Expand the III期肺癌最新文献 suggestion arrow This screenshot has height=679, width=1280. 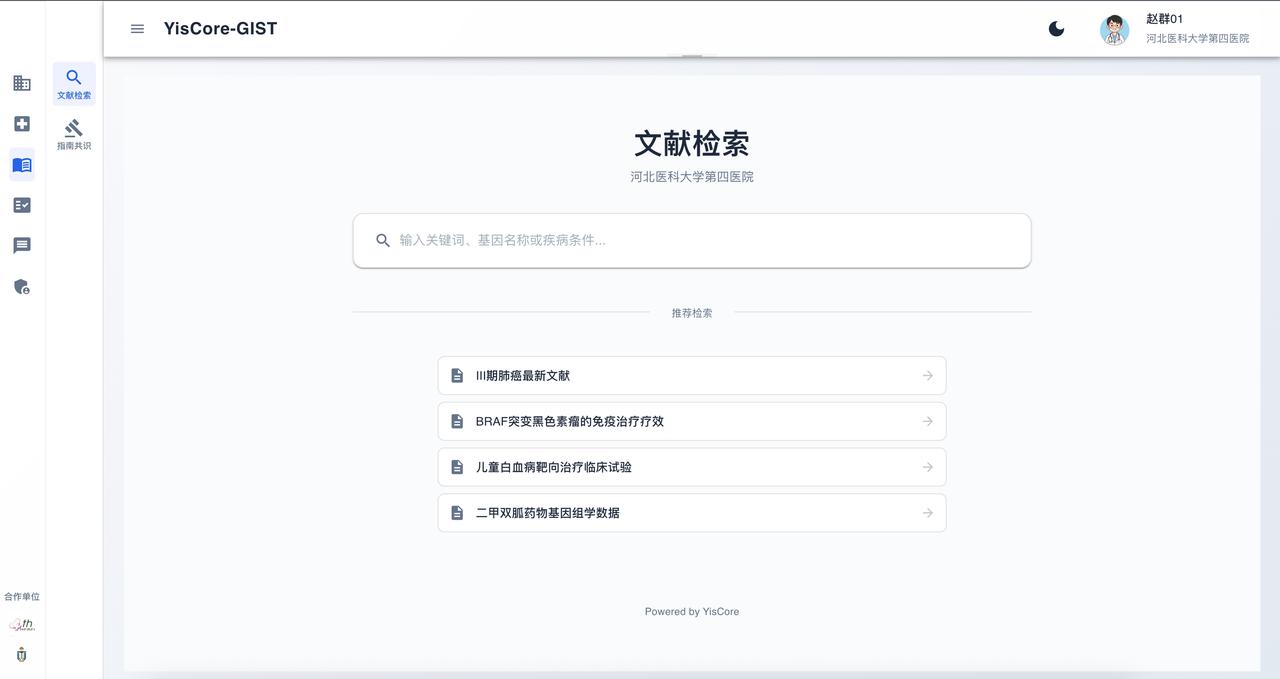926,375
